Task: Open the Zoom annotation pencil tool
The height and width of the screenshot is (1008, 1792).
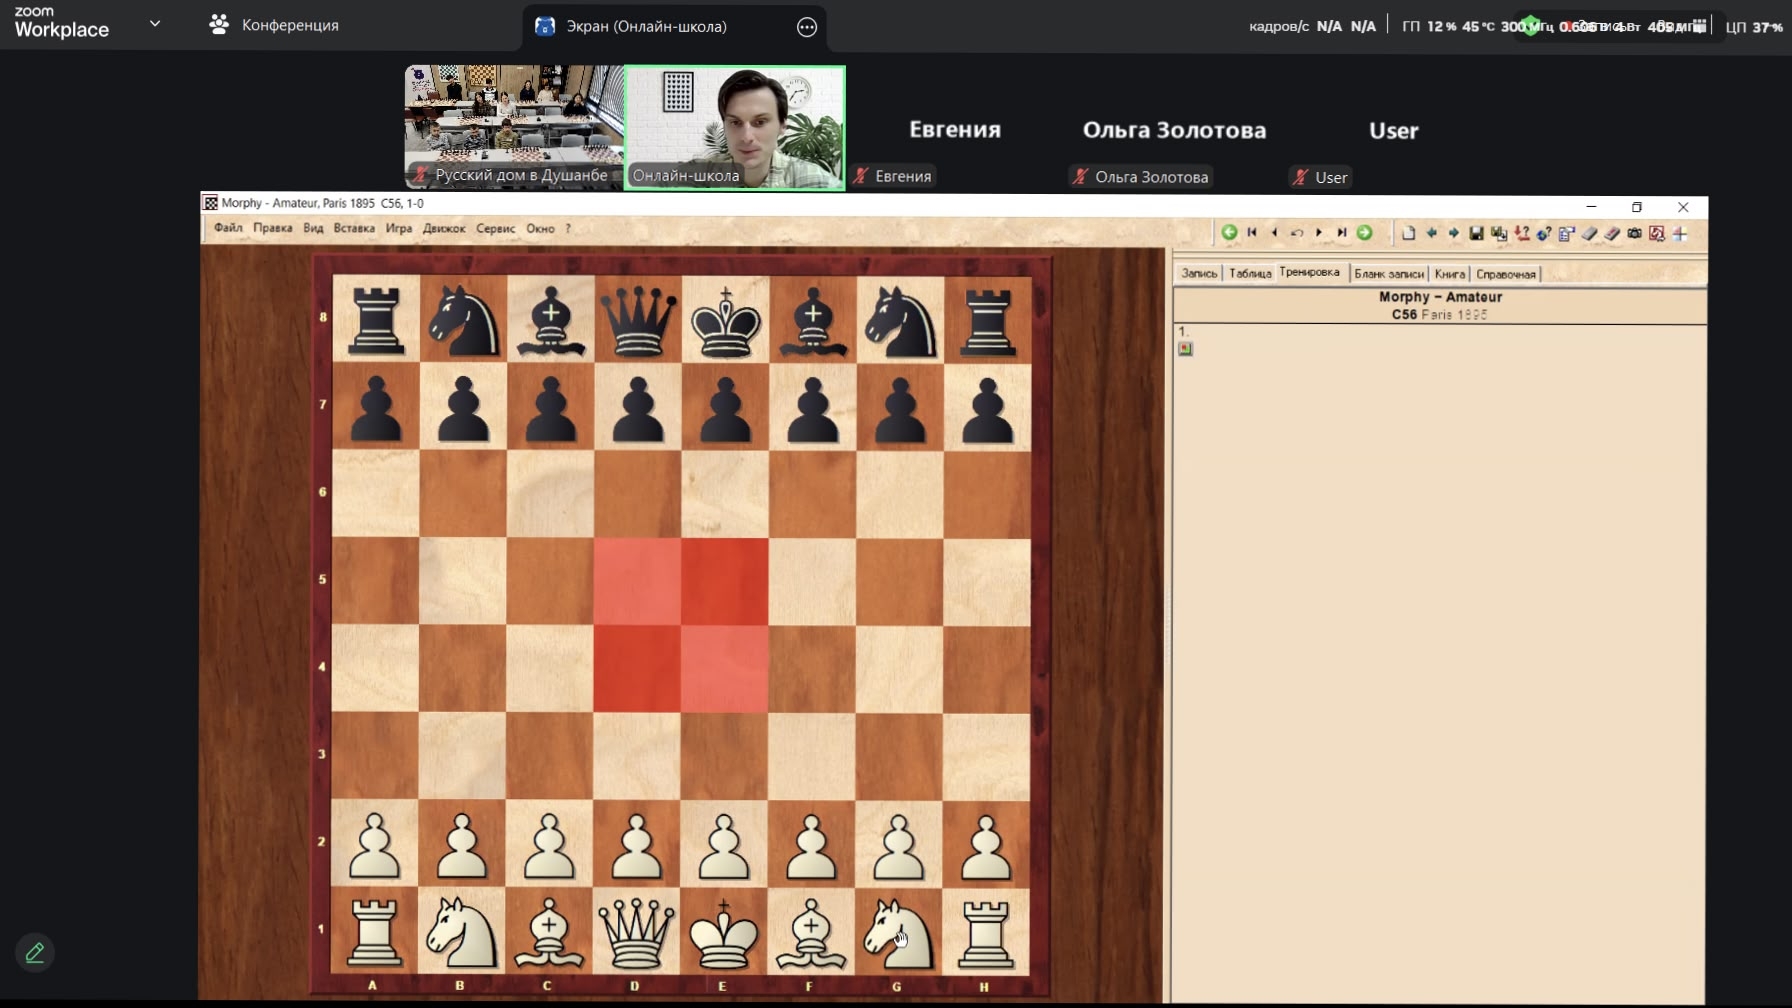Action: click(x=35, y=953)
